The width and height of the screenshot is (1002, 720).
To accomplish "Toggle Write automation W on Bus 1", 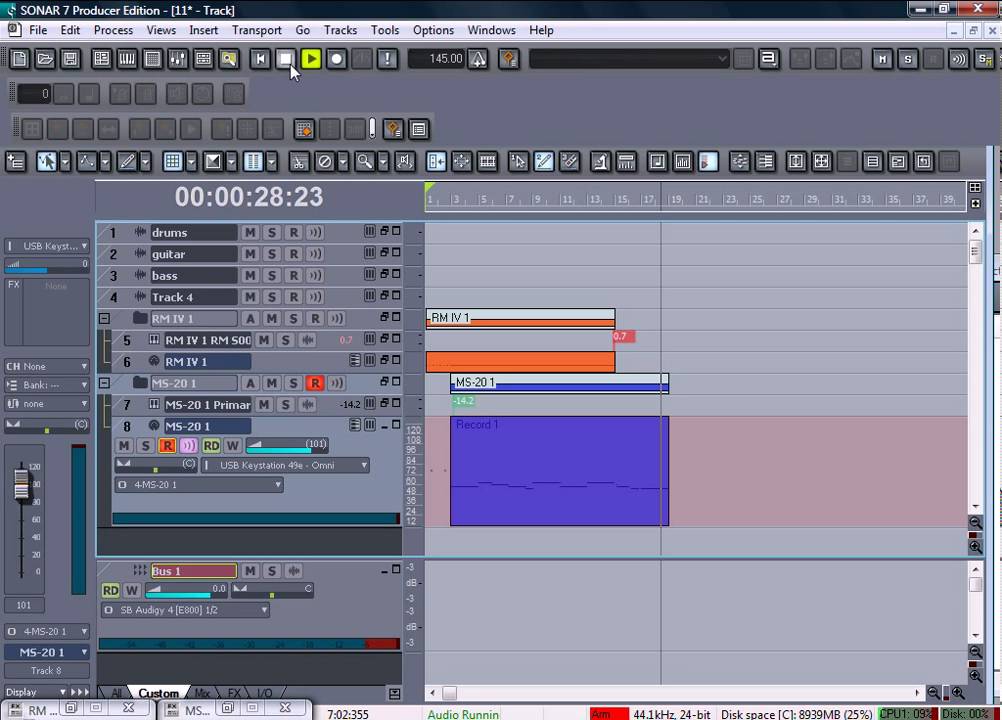I will click(x=132, y=590).
